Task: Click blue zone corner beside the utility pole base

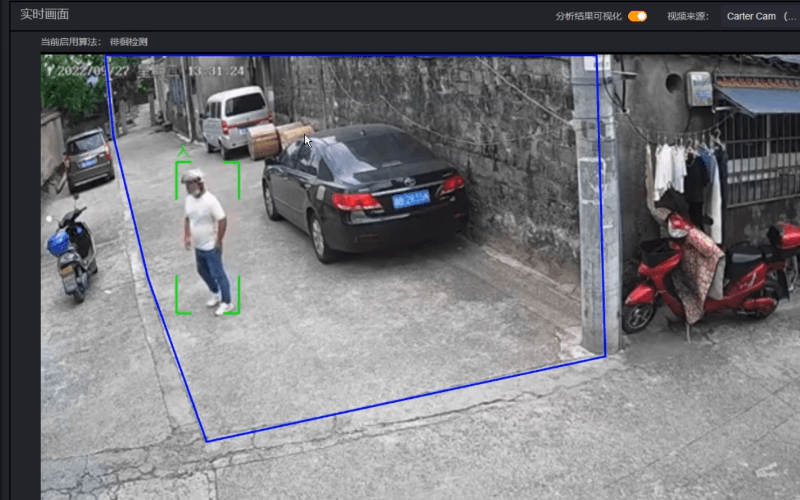Action: 605,355
